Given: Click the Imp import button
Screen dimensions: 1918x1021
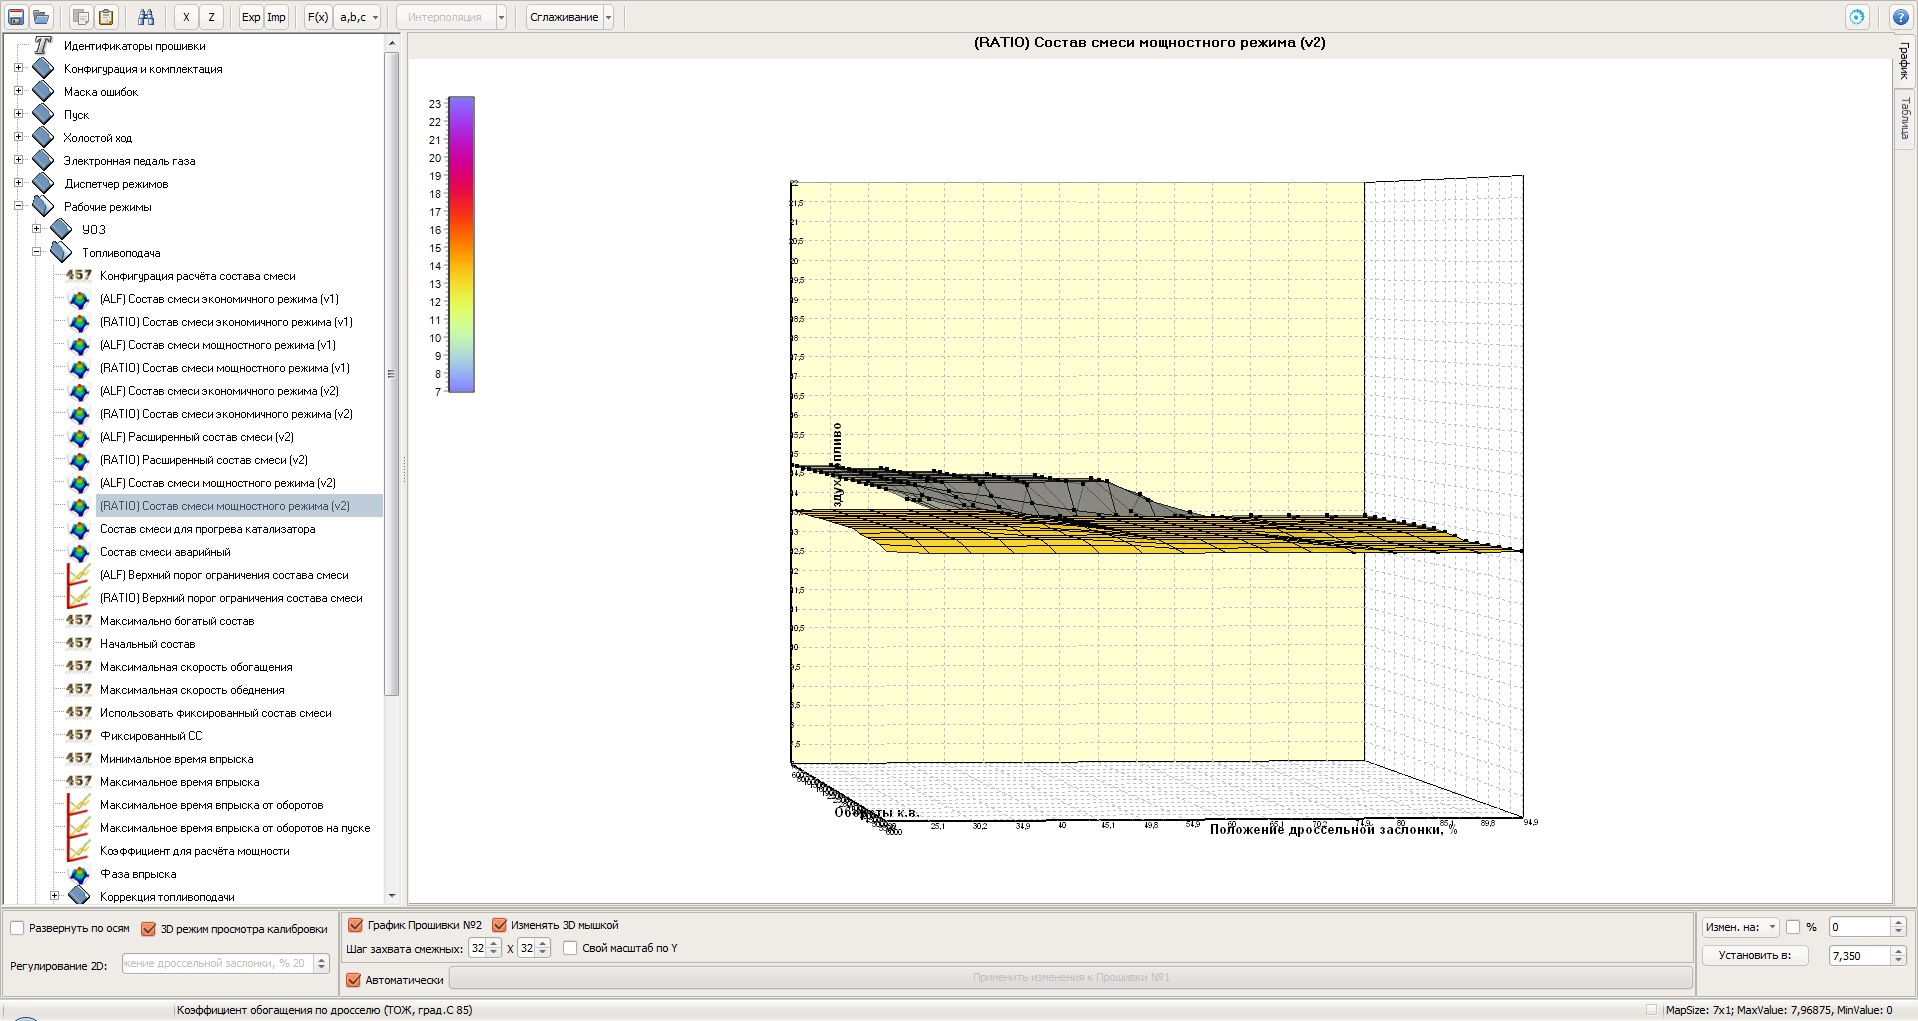Looking at the screenshot, I should point(276,17).
